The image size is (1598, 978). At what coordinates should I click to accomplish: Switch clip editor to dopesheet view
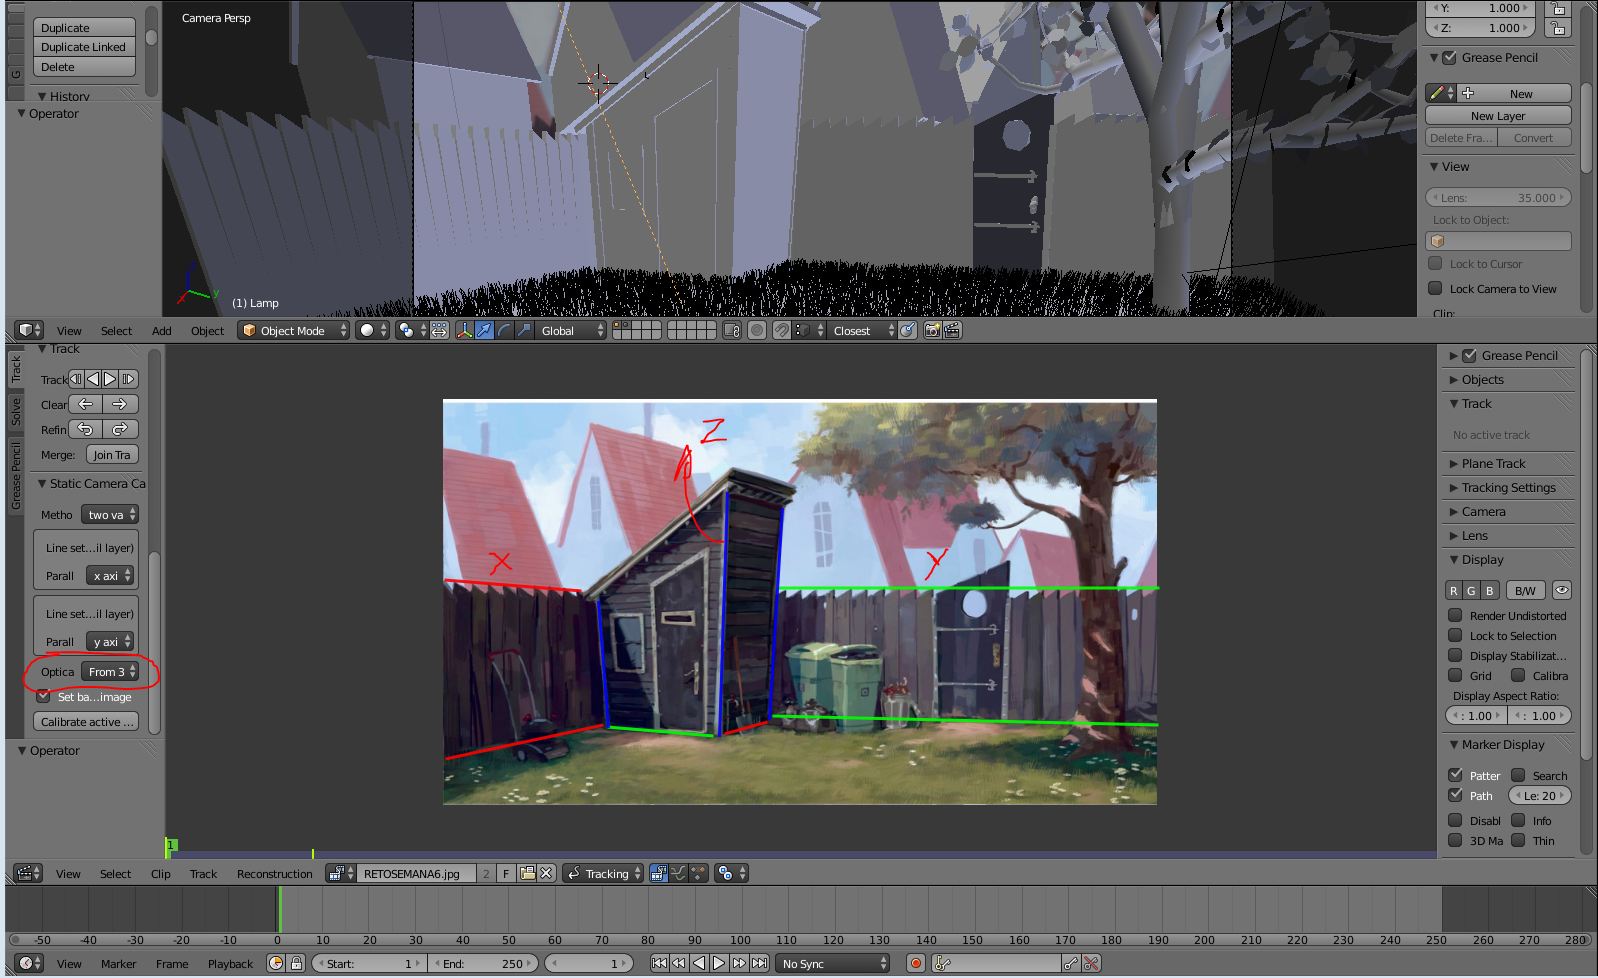[698, 873]
